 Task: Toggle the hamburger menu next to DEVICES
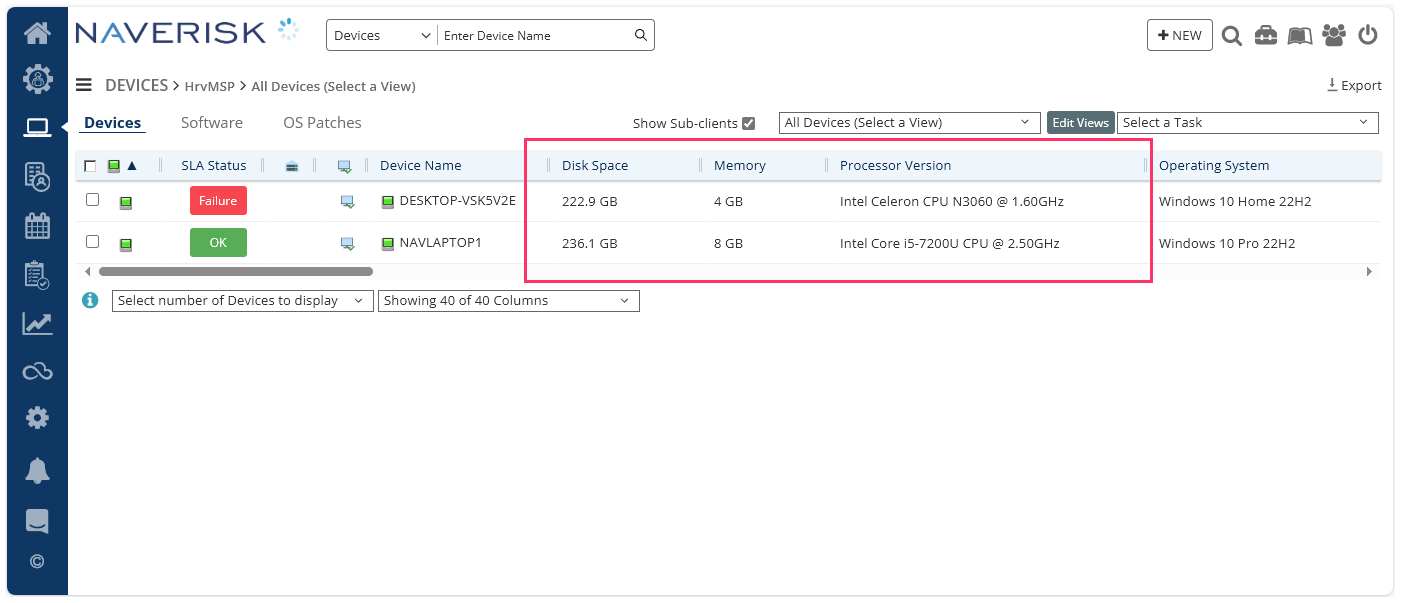[84, 86]
